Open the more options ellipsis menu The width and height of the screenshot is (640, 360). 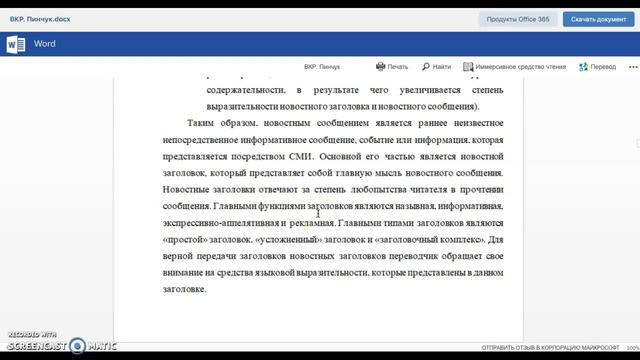633,67
